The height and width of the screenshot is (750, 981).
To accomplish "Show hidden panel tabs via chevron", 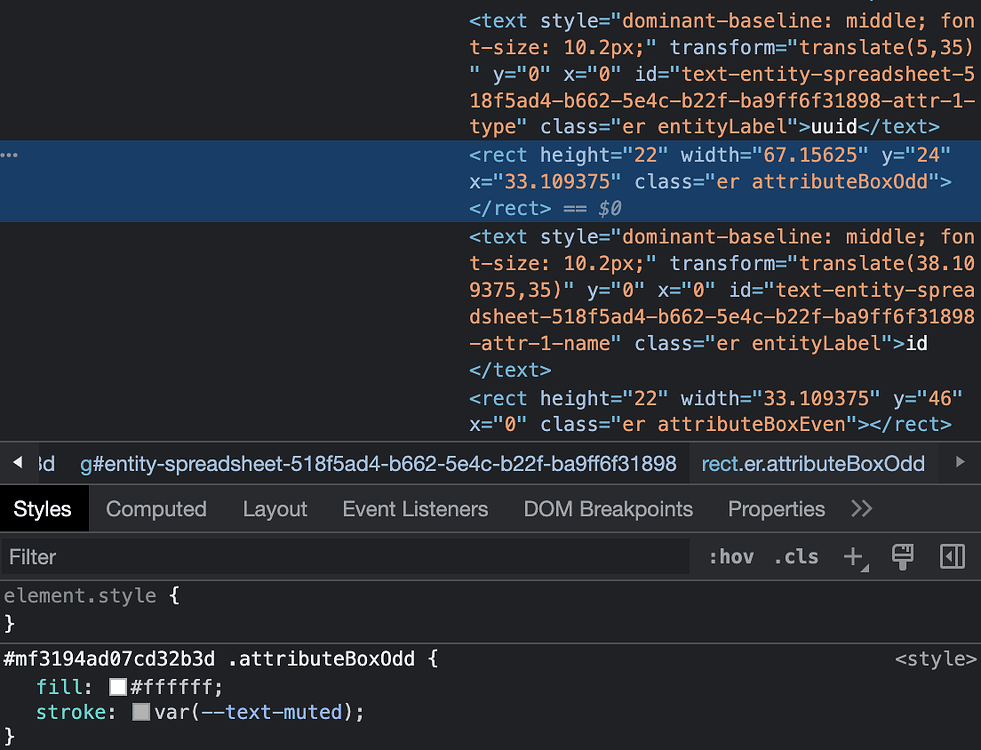I will [861, 509].
